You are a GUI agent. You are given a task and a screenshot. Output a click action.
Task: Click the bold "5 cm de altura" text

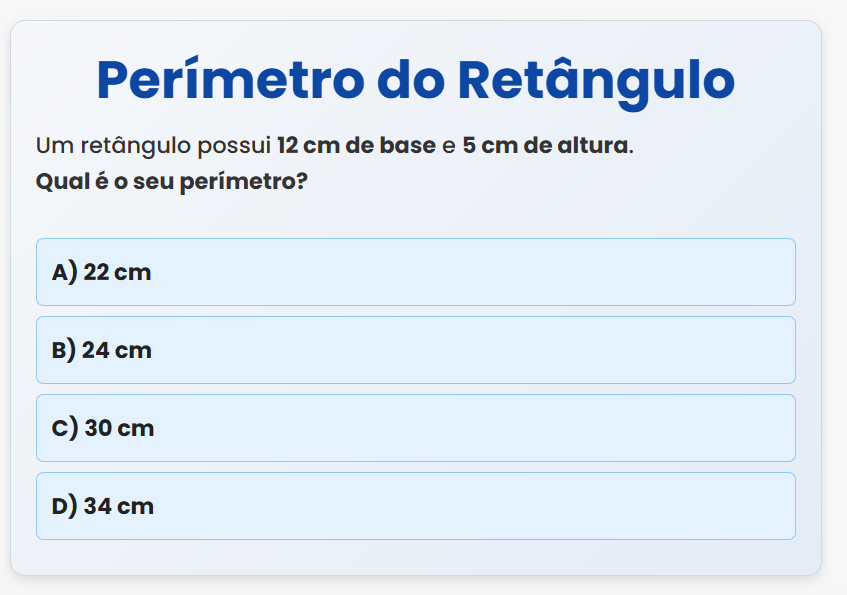point(545,146)
